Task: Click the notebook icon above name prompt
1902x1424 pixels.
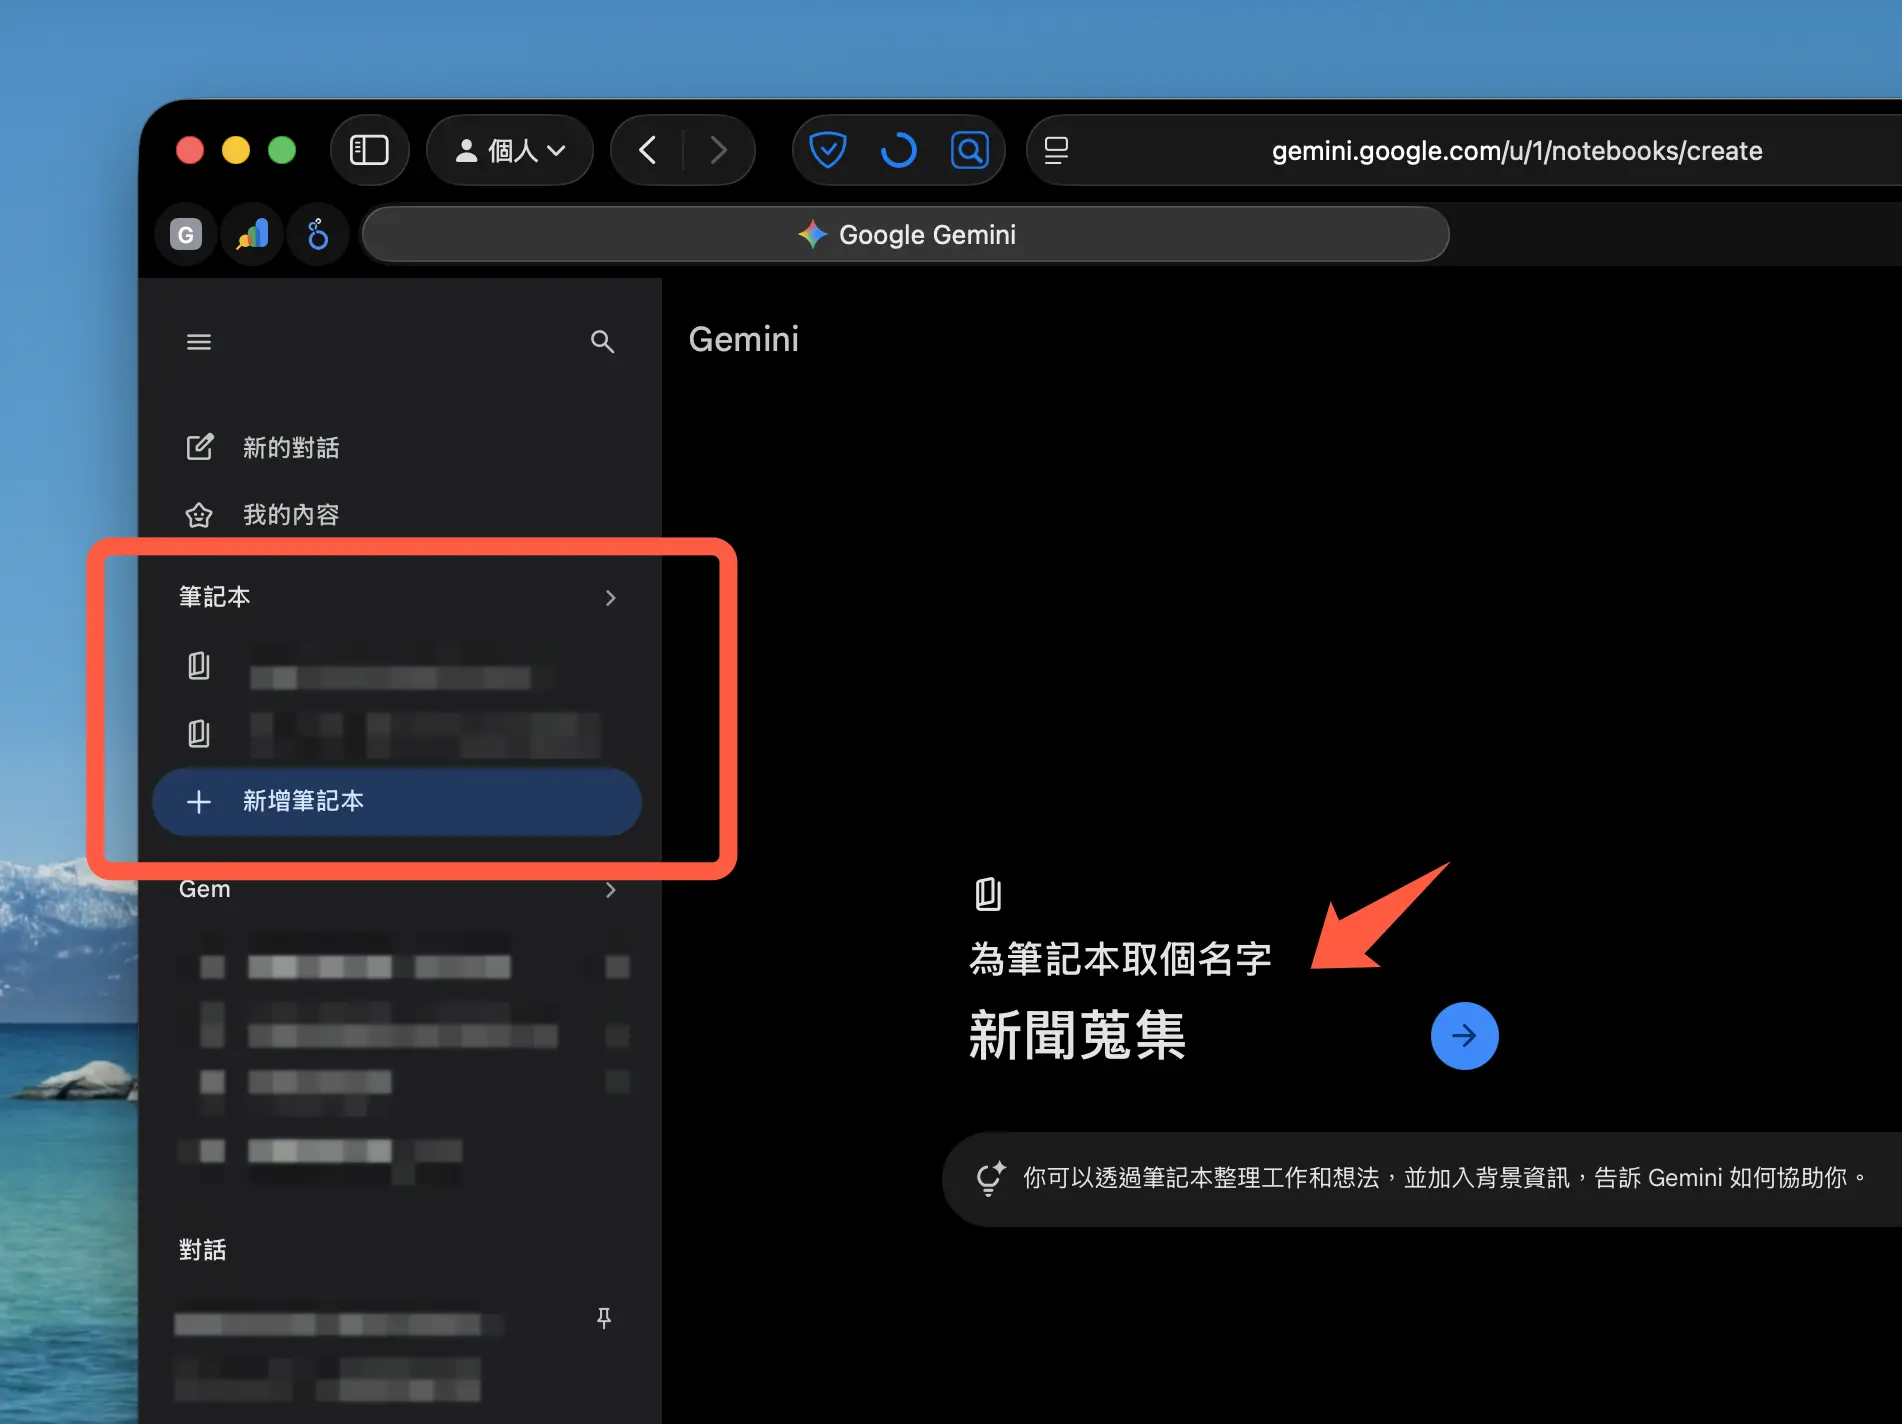Action: (x=988, y=893)
